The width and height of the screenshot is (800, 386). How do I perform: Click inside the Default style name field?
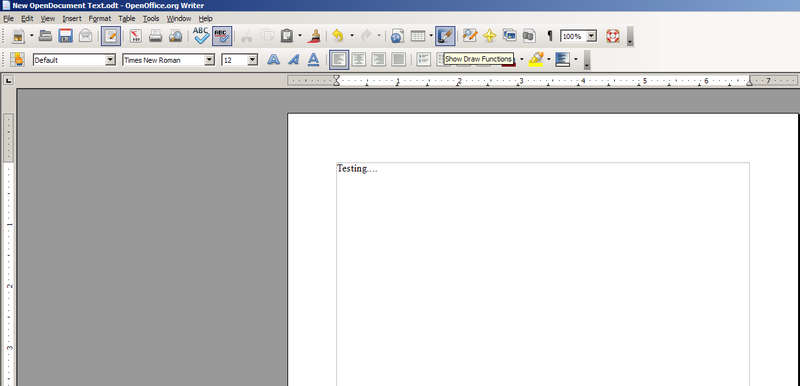point(69,60)
